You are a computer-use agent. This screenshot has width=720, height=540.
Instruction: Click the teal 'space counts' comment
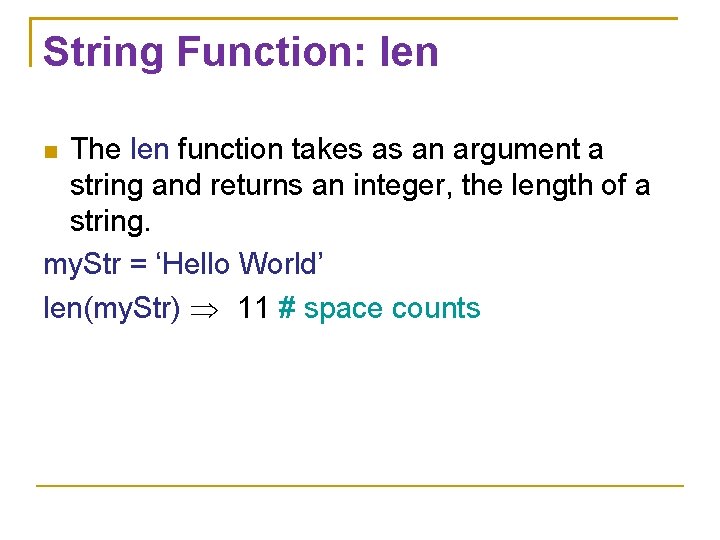392,309
